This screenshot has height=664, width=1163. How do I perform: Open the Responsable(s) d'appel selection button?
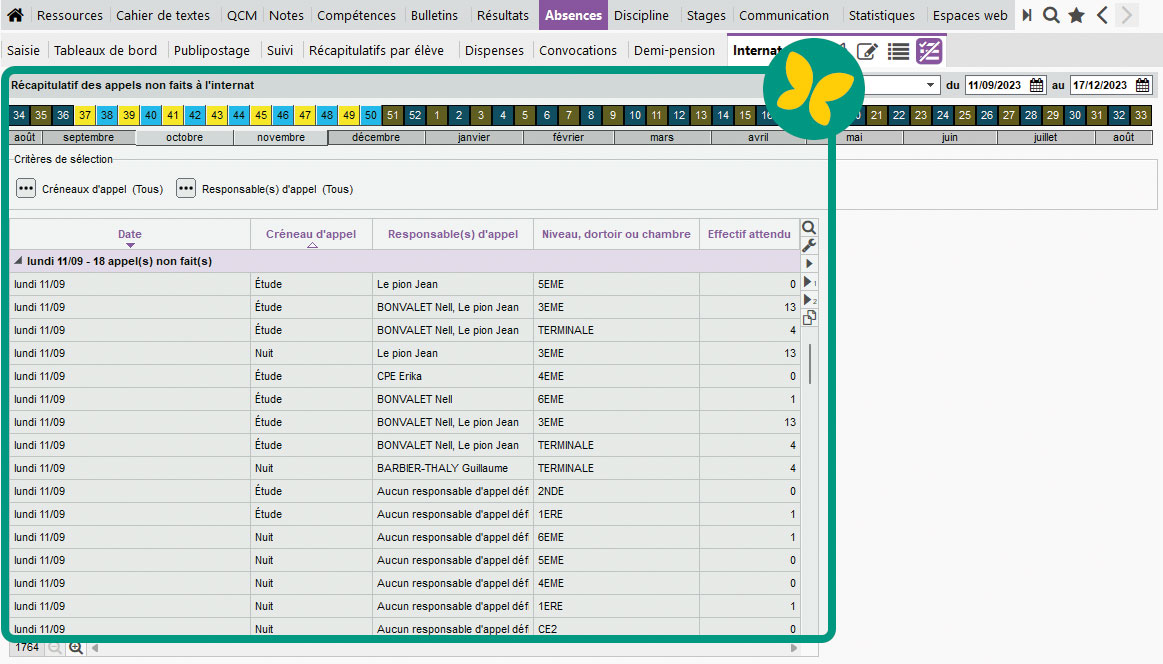(186, 189)
